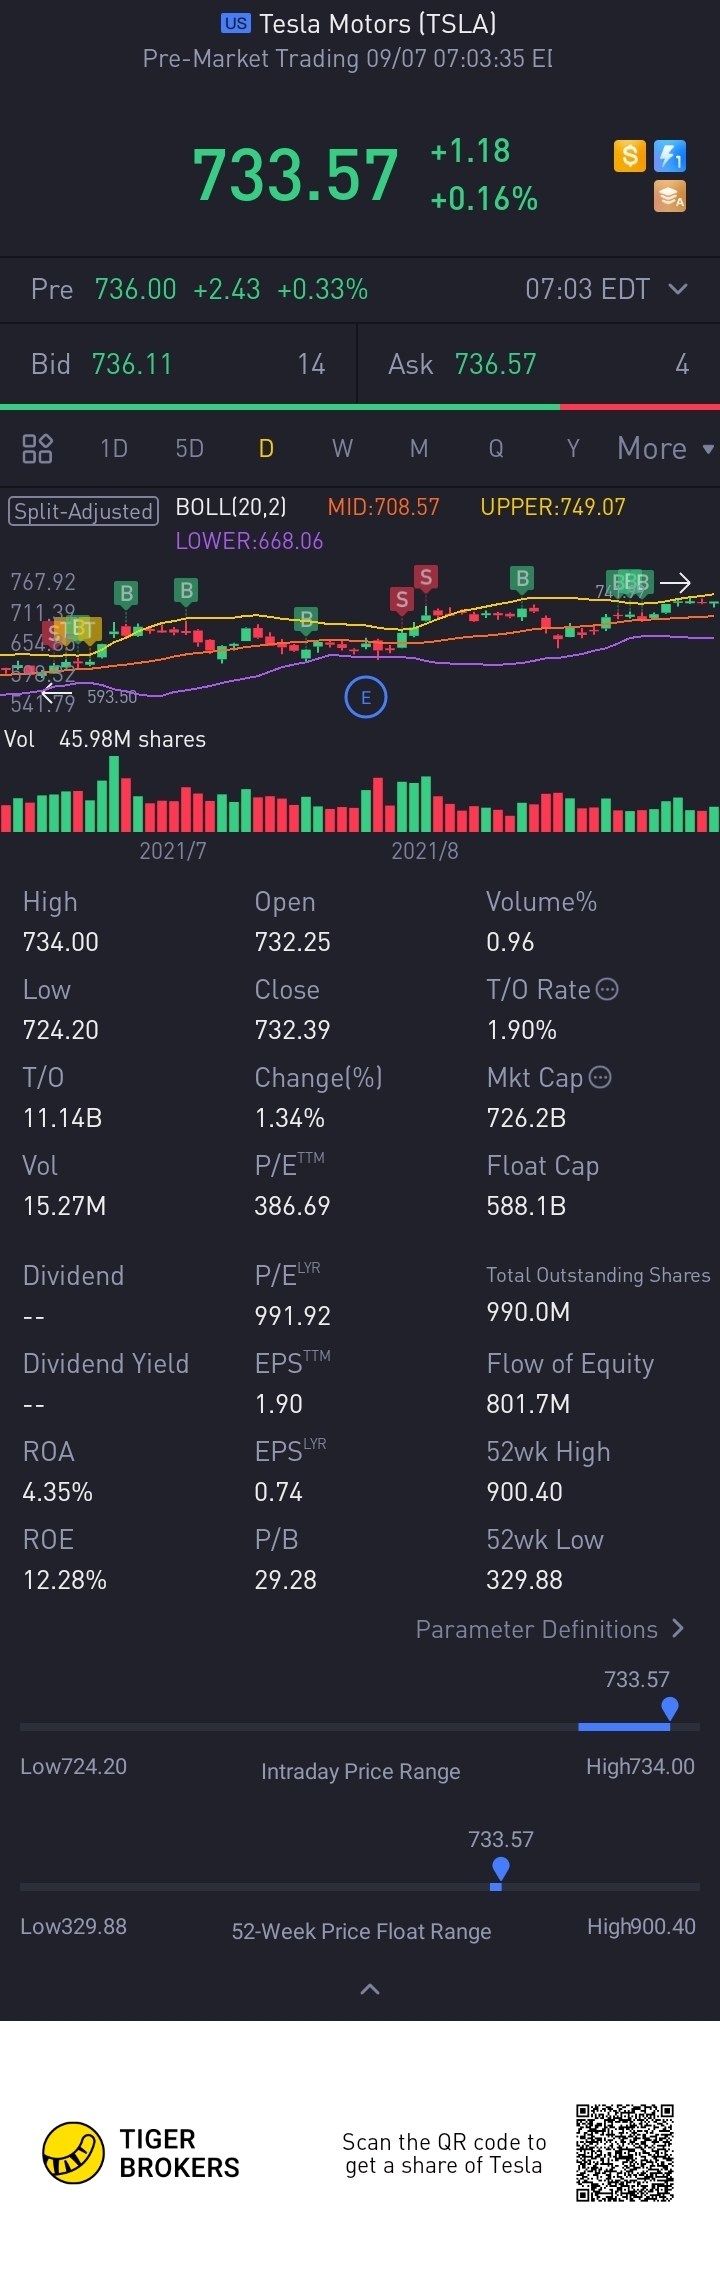Toggle the Split-Adjusted chart option
This screenshot has width=720, height=2286.
coord(84,511)
